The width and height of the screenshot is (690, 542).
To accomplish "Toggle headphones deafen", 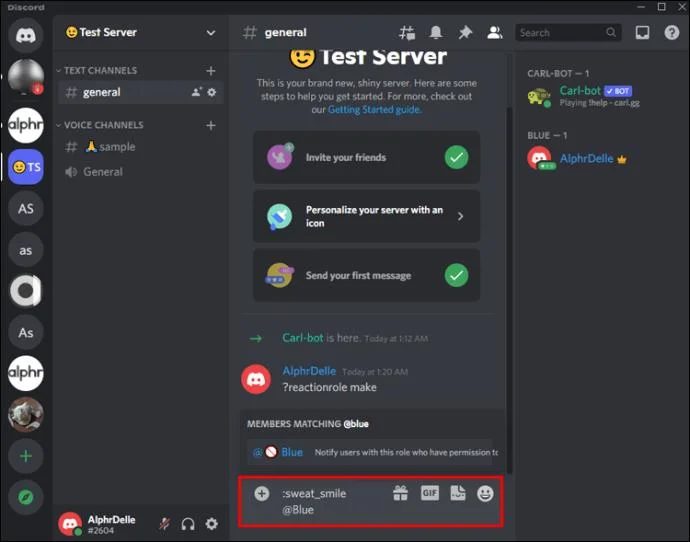I will (x=188, y=524).
